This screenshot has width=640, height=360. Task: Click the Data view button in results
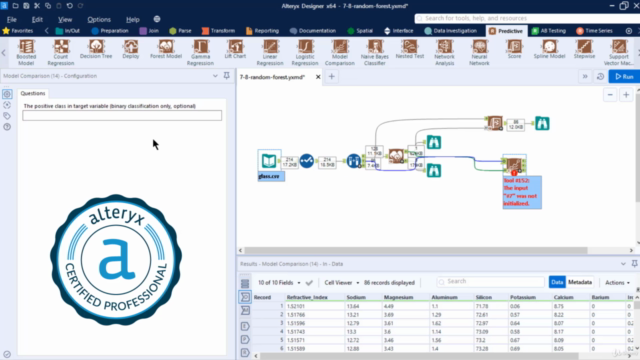point(557,282)
